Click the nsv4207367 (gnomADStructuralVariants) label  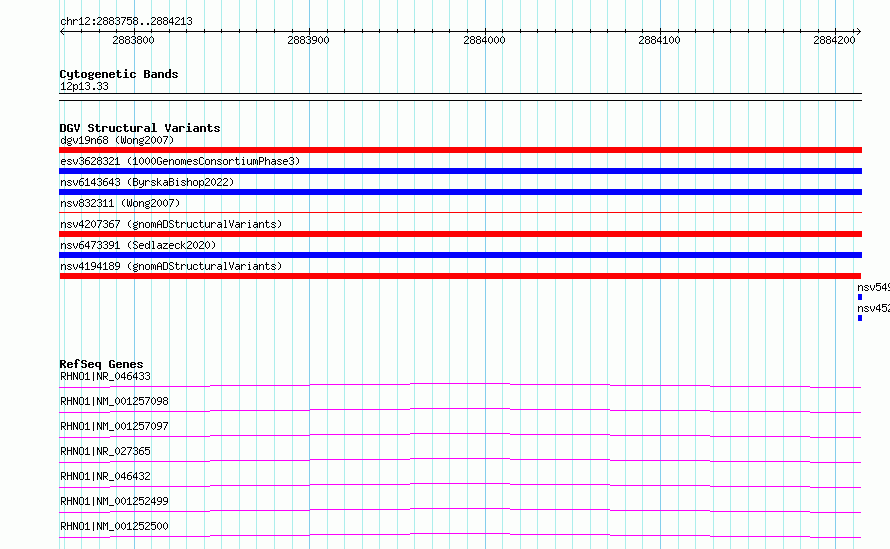(171, 224)
